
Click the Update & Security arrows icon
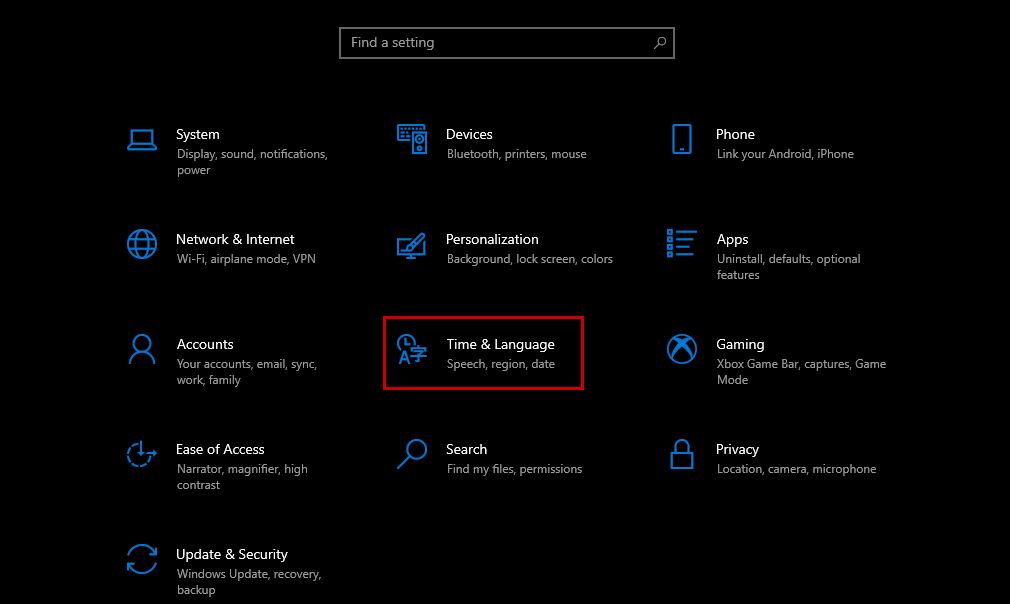pos(142,559)
